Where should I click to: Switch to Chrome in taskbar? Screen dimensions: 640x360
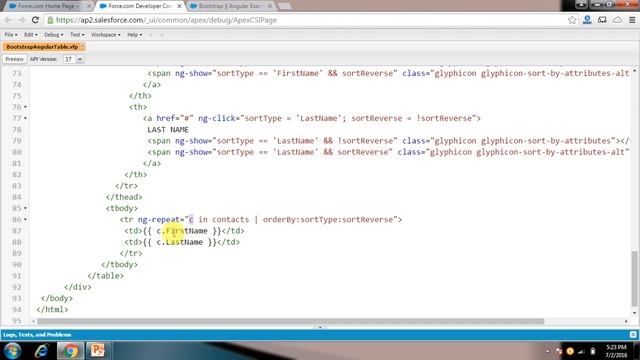pos(70,351)
